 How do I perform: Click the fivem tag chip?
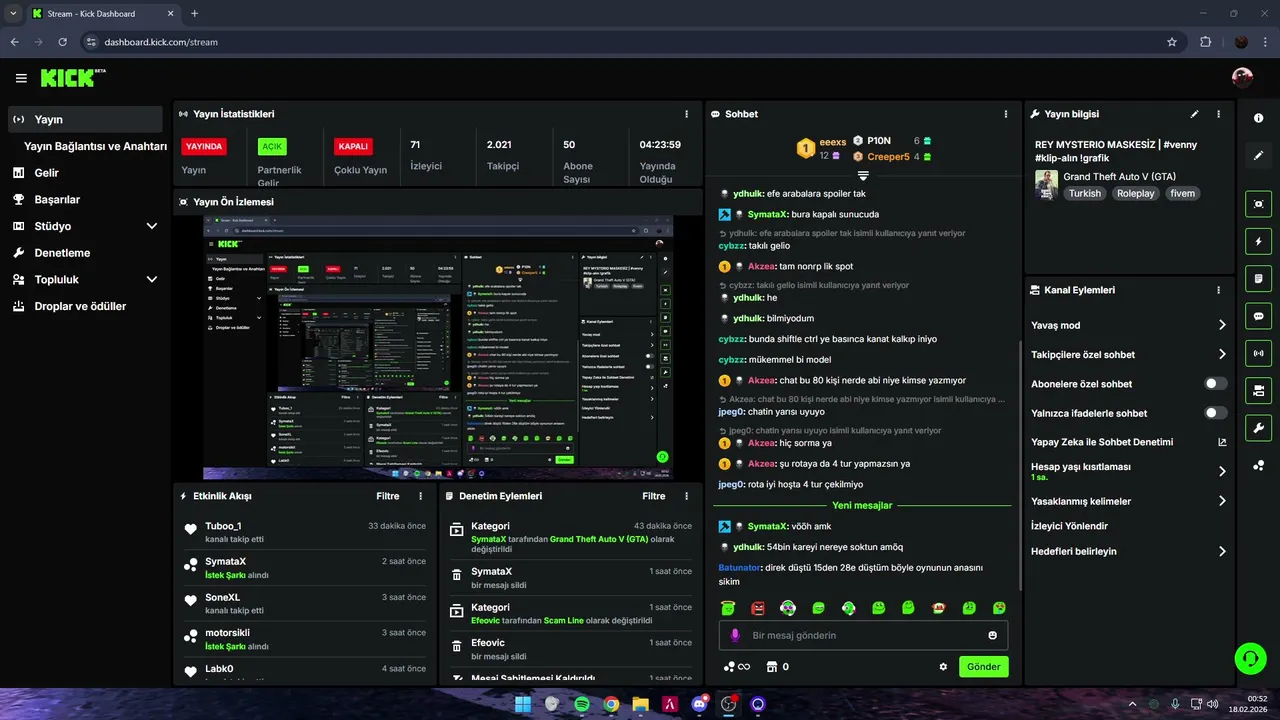(1183, 194)
